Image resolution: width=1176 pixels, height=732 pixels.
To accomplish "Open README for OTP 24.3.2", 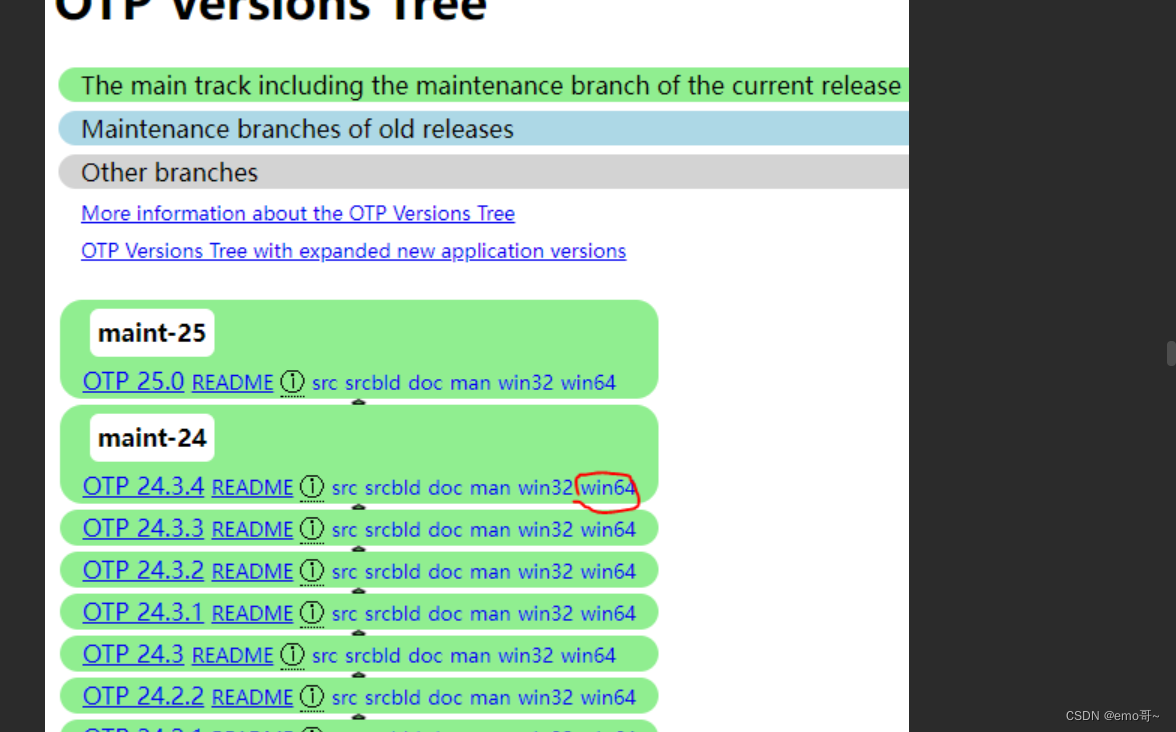I will [x=252, y=572].
